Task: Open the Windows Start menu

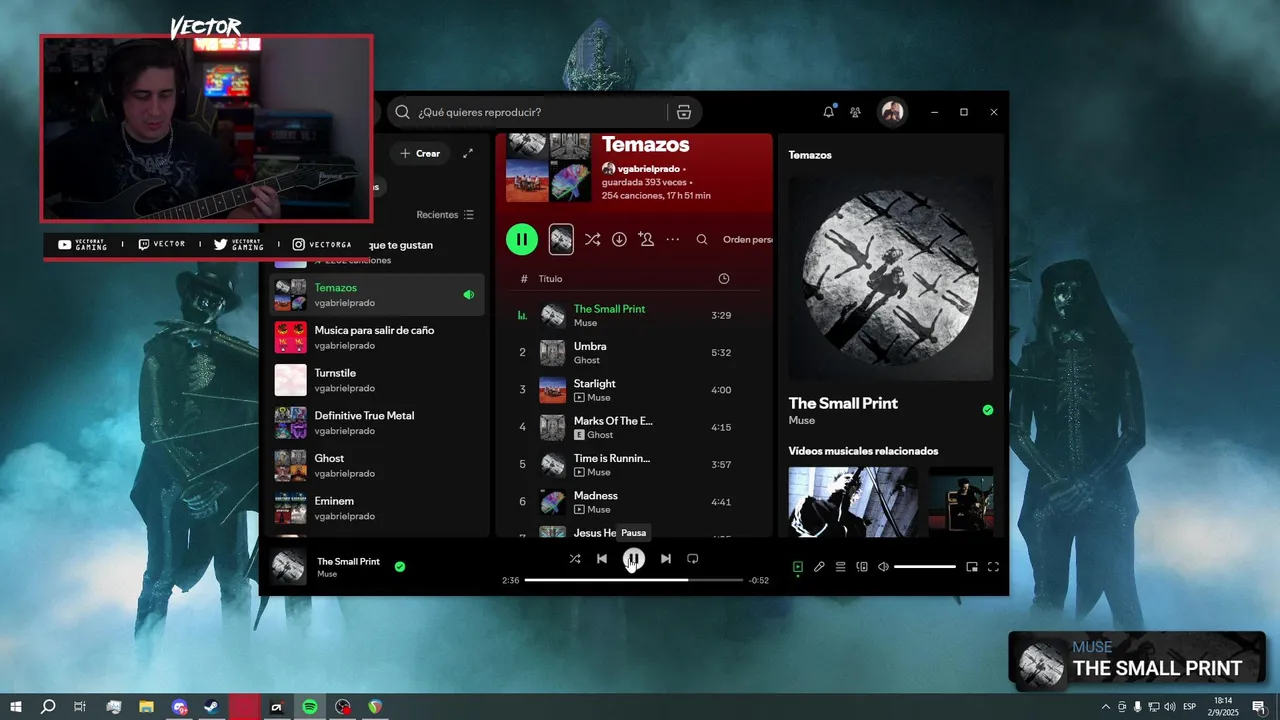Action: coord(16,707)
